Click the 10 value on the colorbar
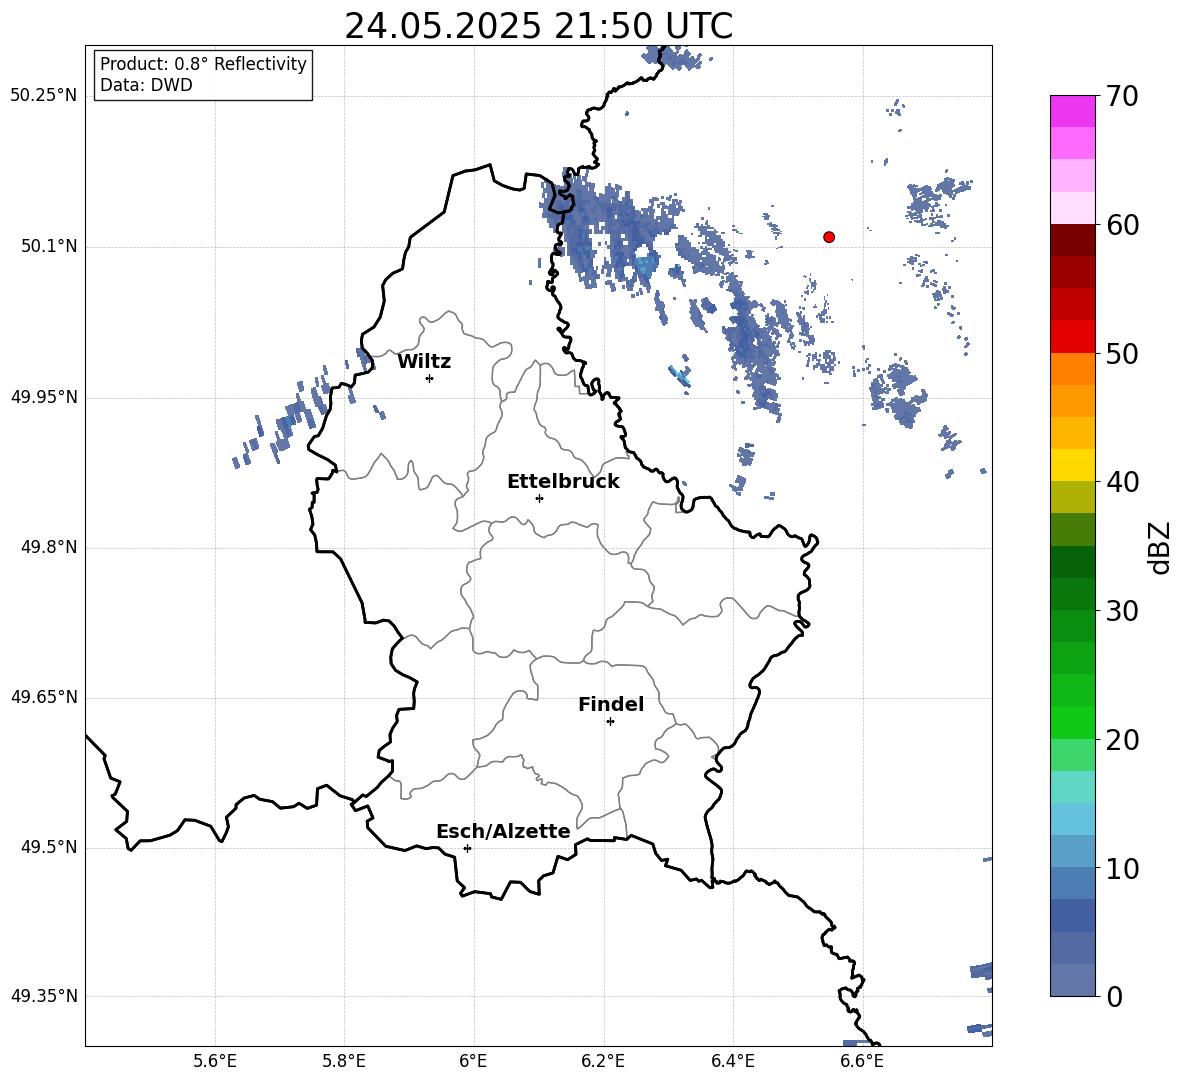The width and height of the screenshot is (1184, 1081). tap(1122, 868)
